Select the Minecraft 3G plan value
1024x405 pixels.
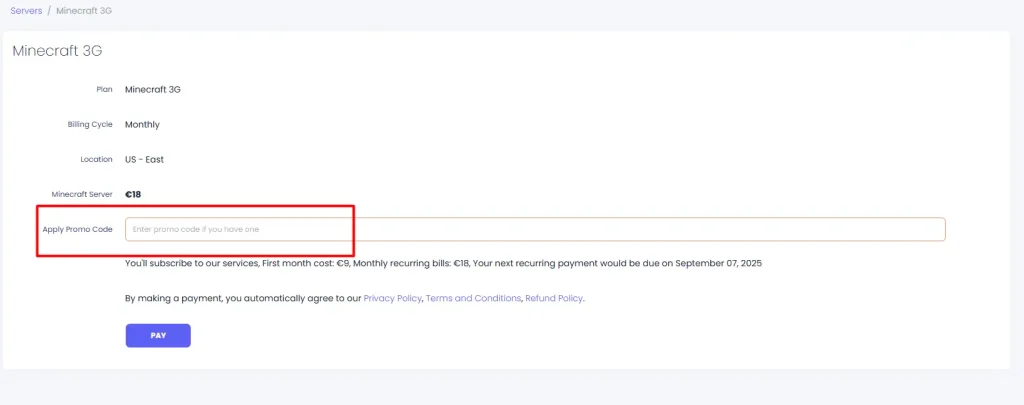153,89
